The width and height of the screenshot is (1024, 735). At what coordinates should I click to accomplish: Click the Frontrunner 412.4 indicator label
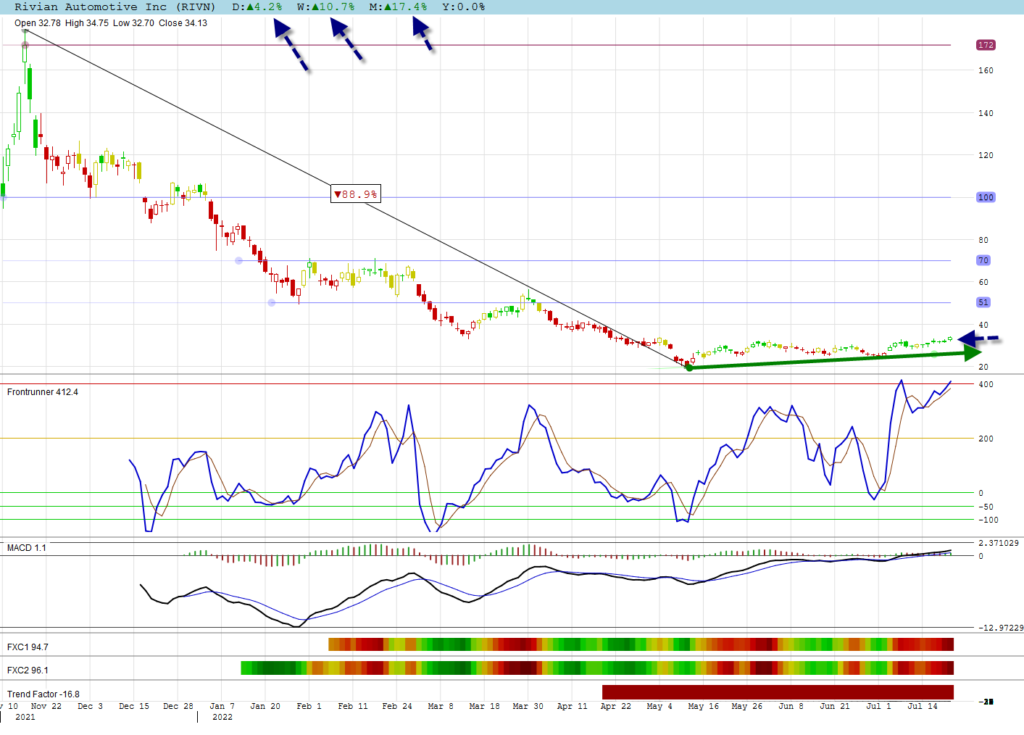[42, 392]
